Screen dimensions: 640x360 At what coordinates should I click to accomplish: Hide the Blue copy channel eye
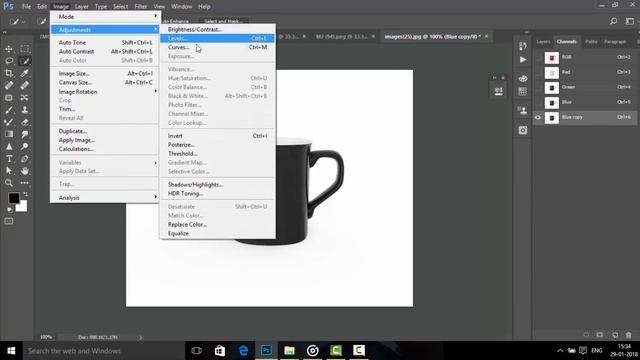(x=538, y=118)
